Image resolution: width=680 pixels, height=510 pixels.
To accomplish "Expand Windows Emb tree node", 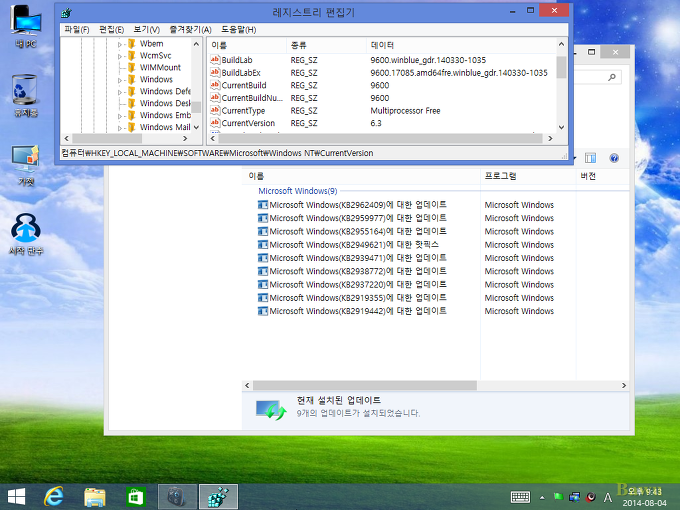I will tap(120, 116).
